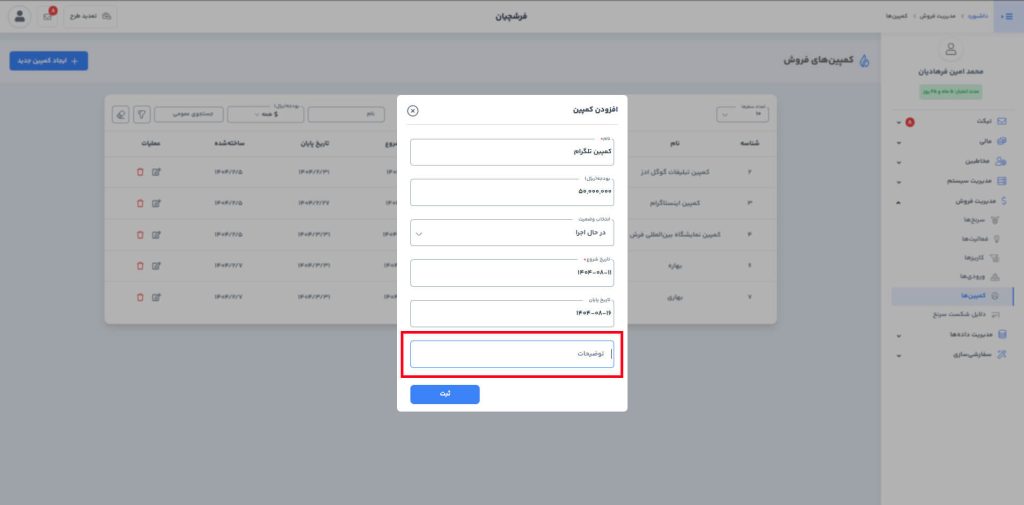Click the ایجاد کمپین جدید button
Screen dimensions: 1024x505
pos(49,61)
